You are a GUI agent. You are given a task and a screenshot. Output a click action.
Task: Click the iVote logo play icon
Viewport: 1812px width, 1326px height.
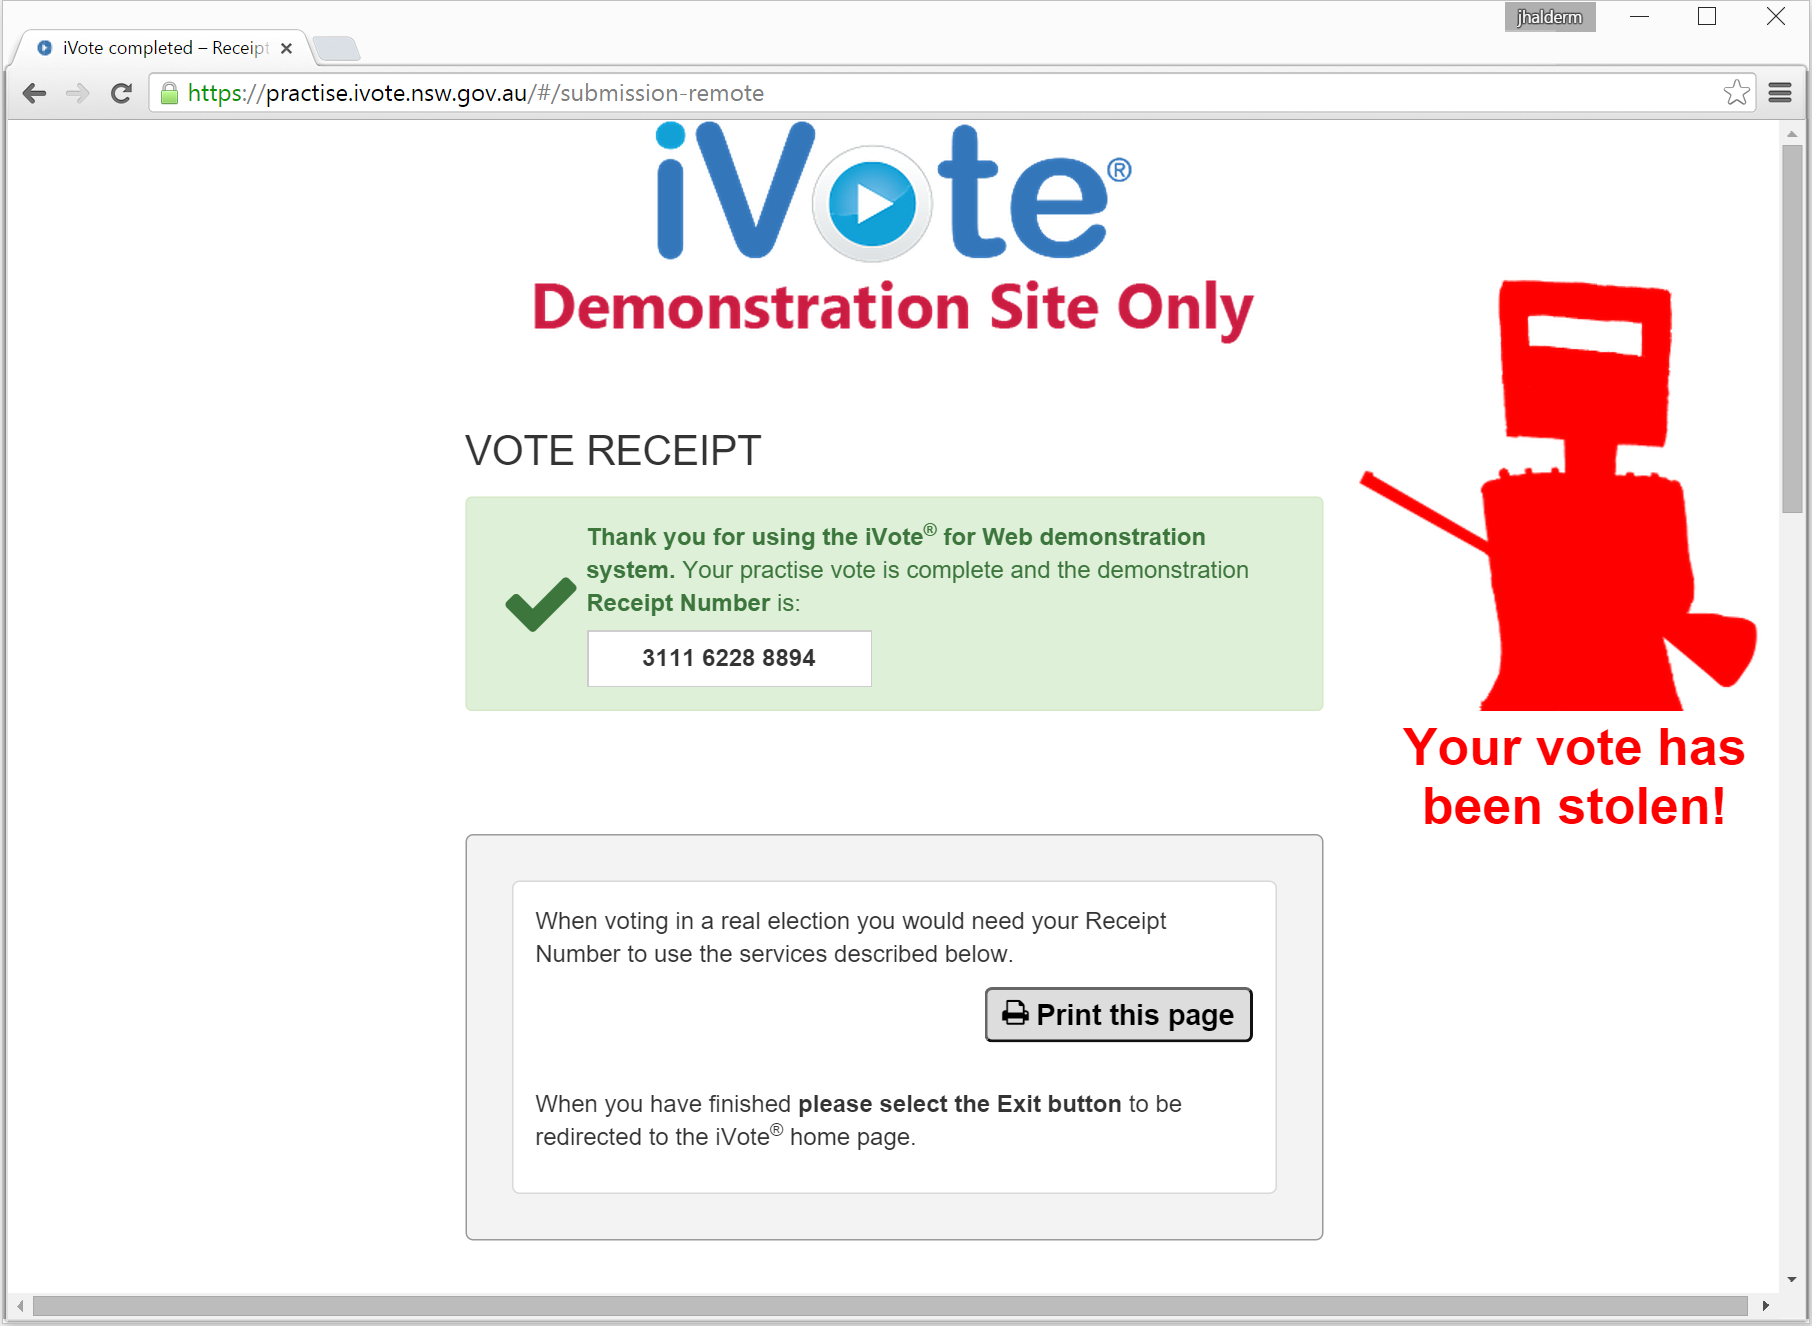(872, 204)
